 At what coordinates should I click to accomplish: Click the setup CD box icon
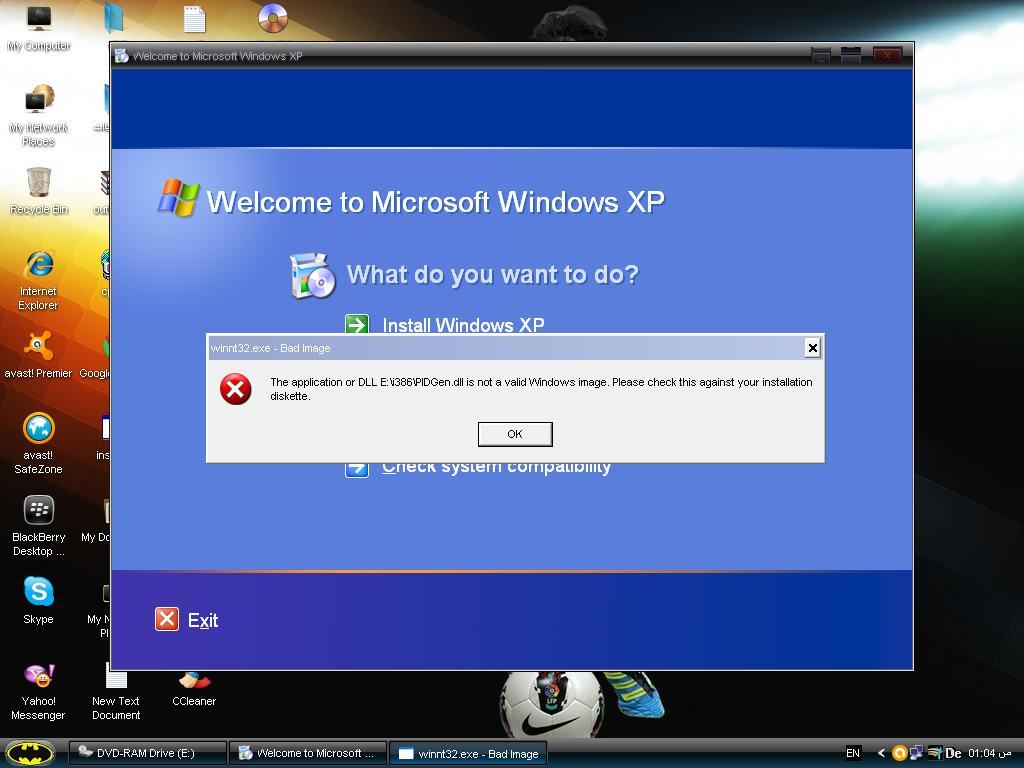312,276
